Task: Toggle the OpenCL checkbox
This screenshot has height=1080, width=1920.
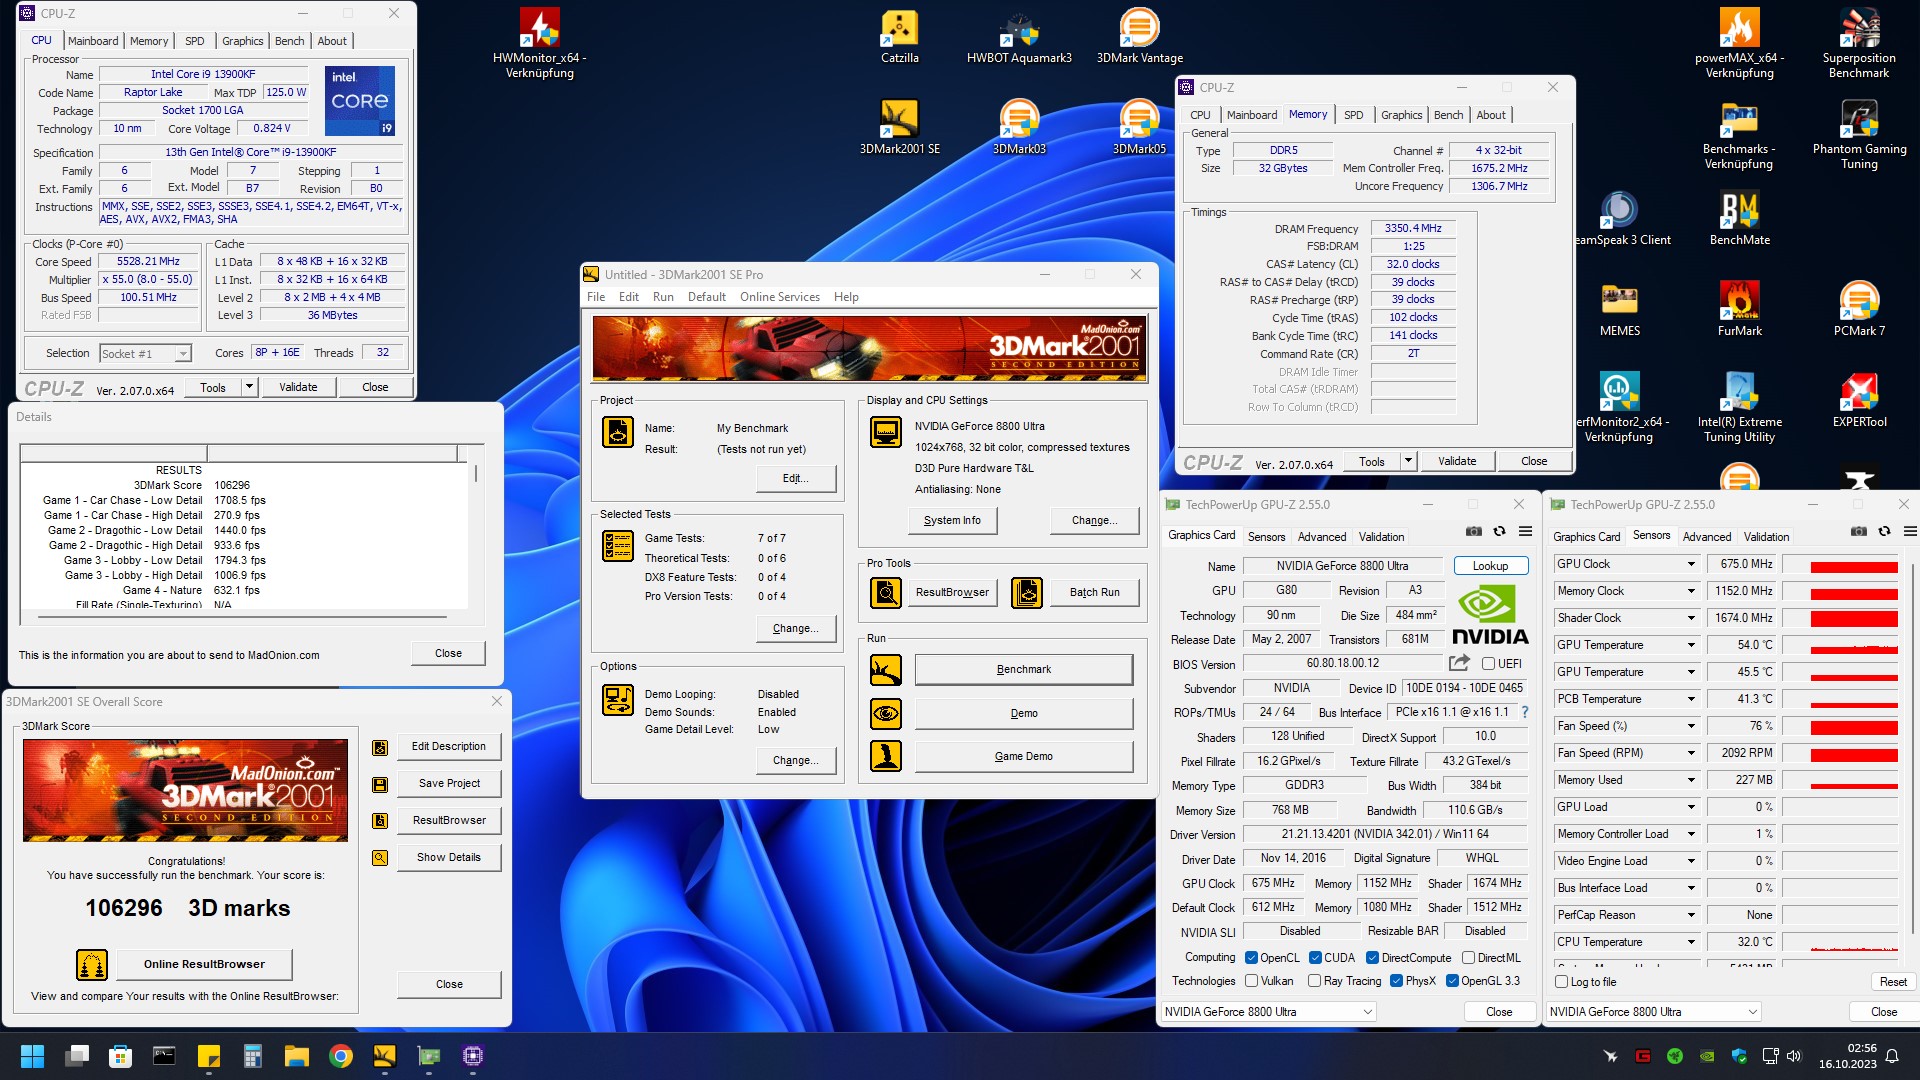Action: (1251, 958)
